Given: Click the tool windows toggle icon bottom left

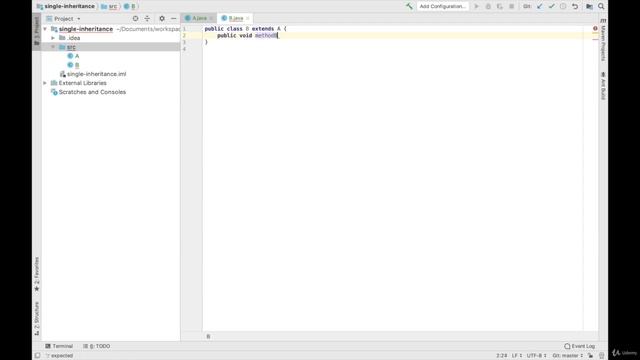Looking at the screenshot, I should click(x=37, y=356).
